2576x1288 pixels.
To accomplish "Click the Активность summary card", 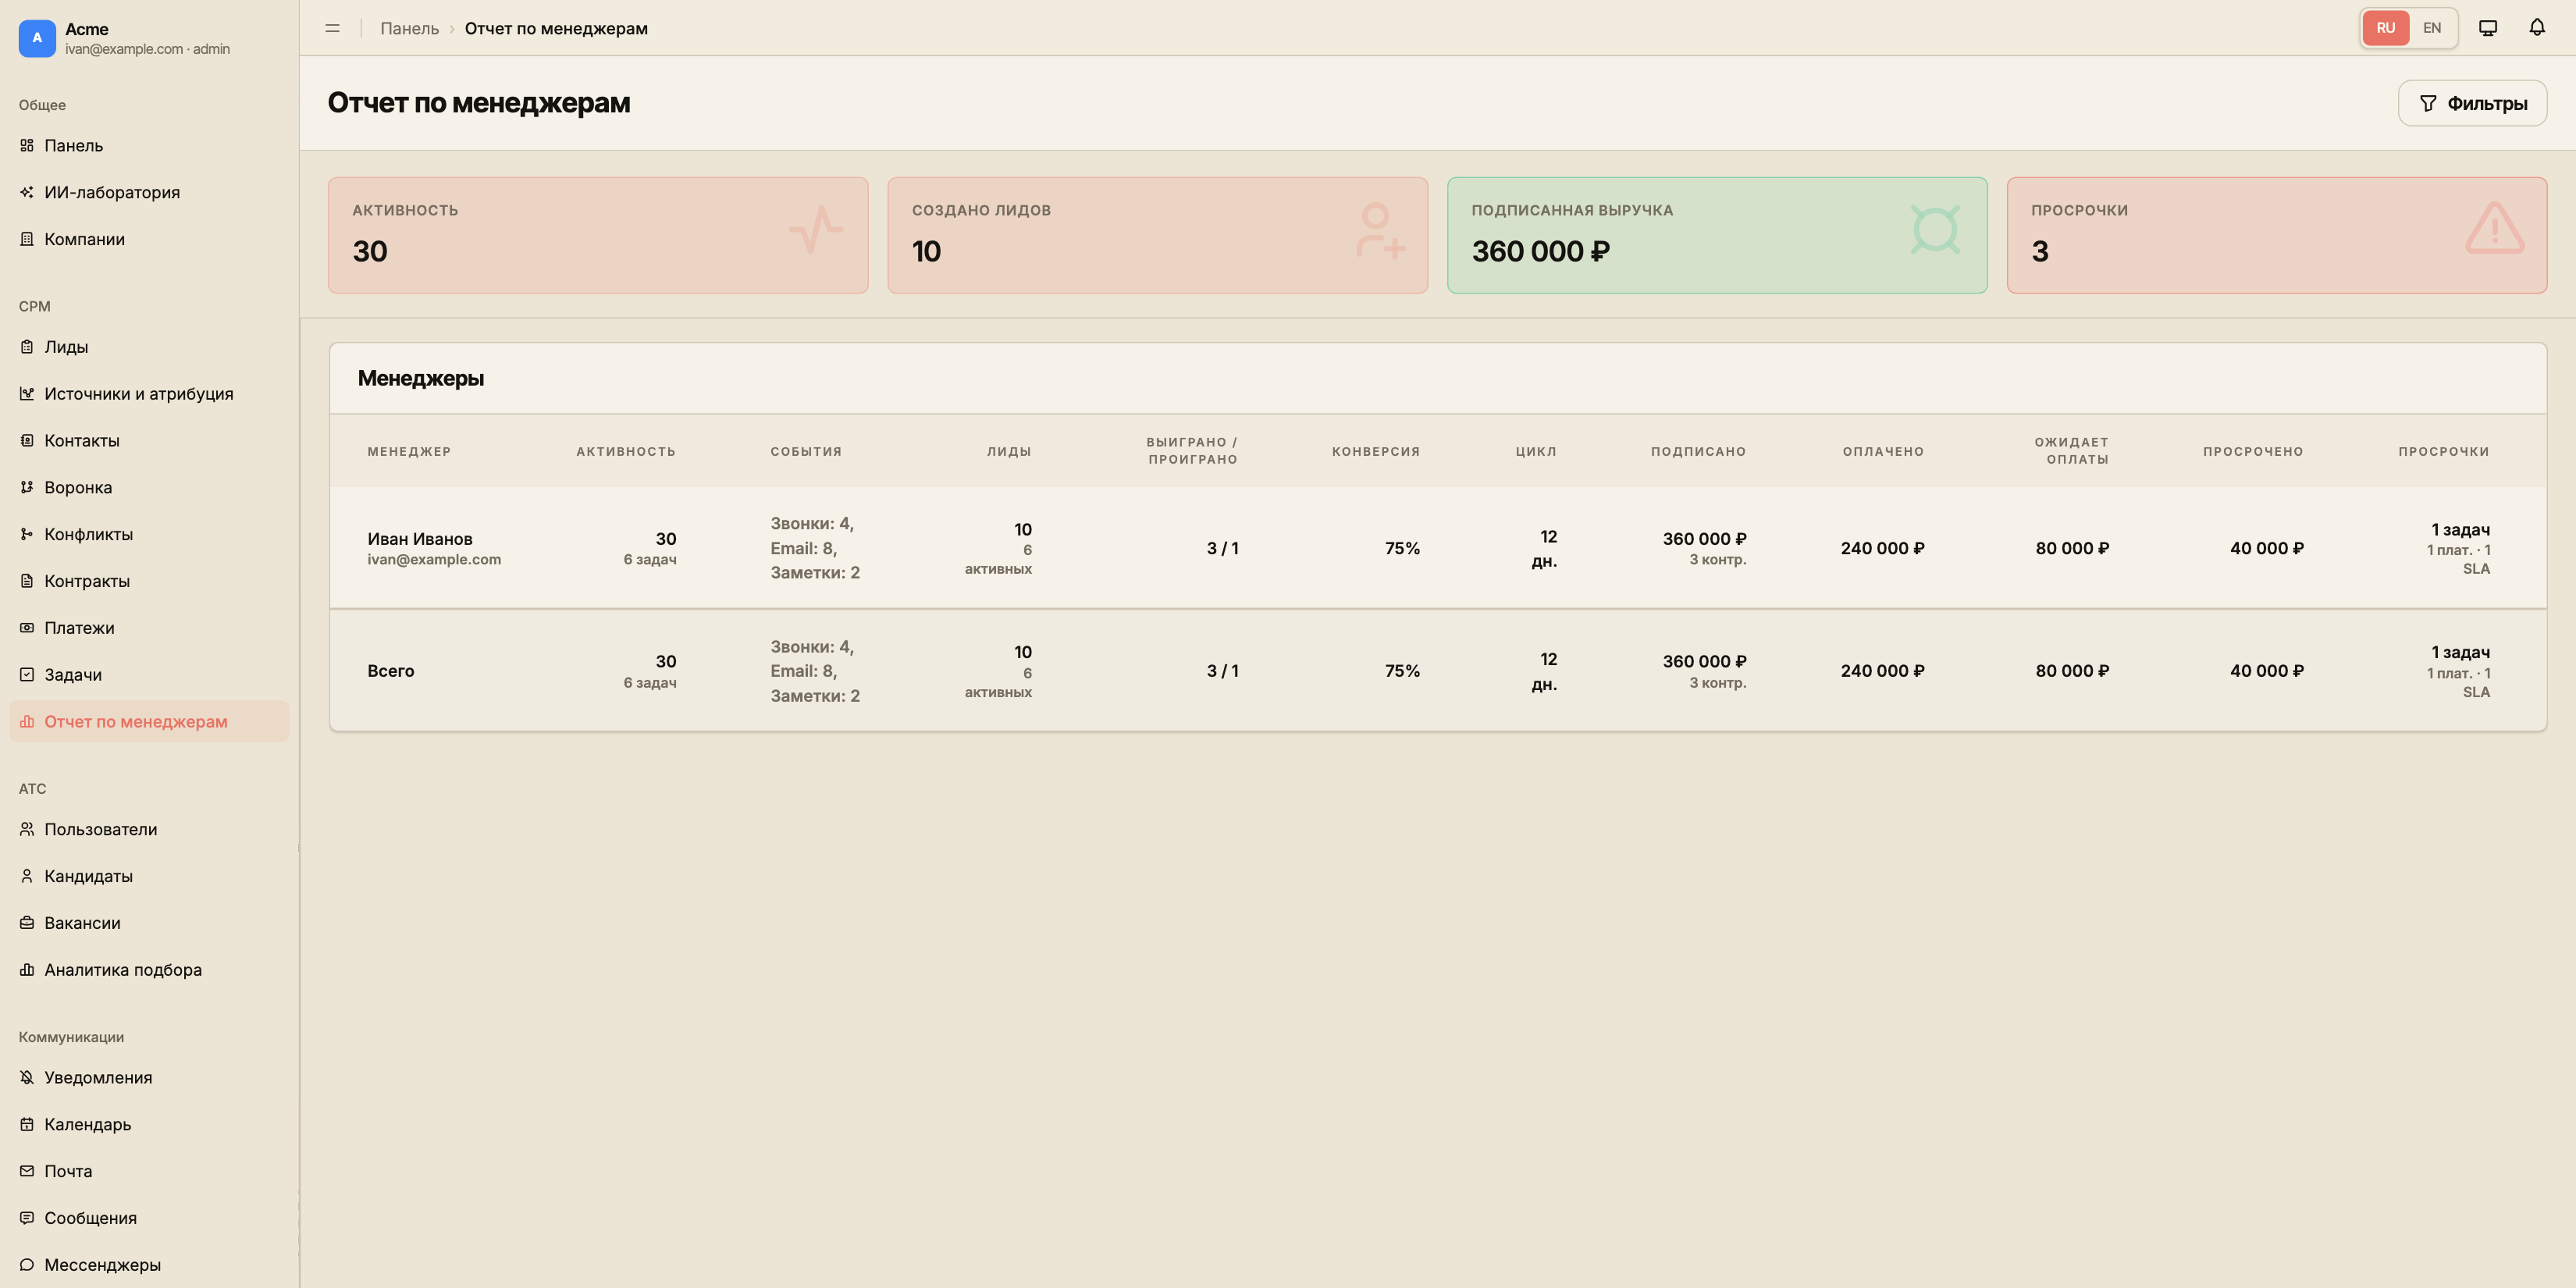I will 598,236.
